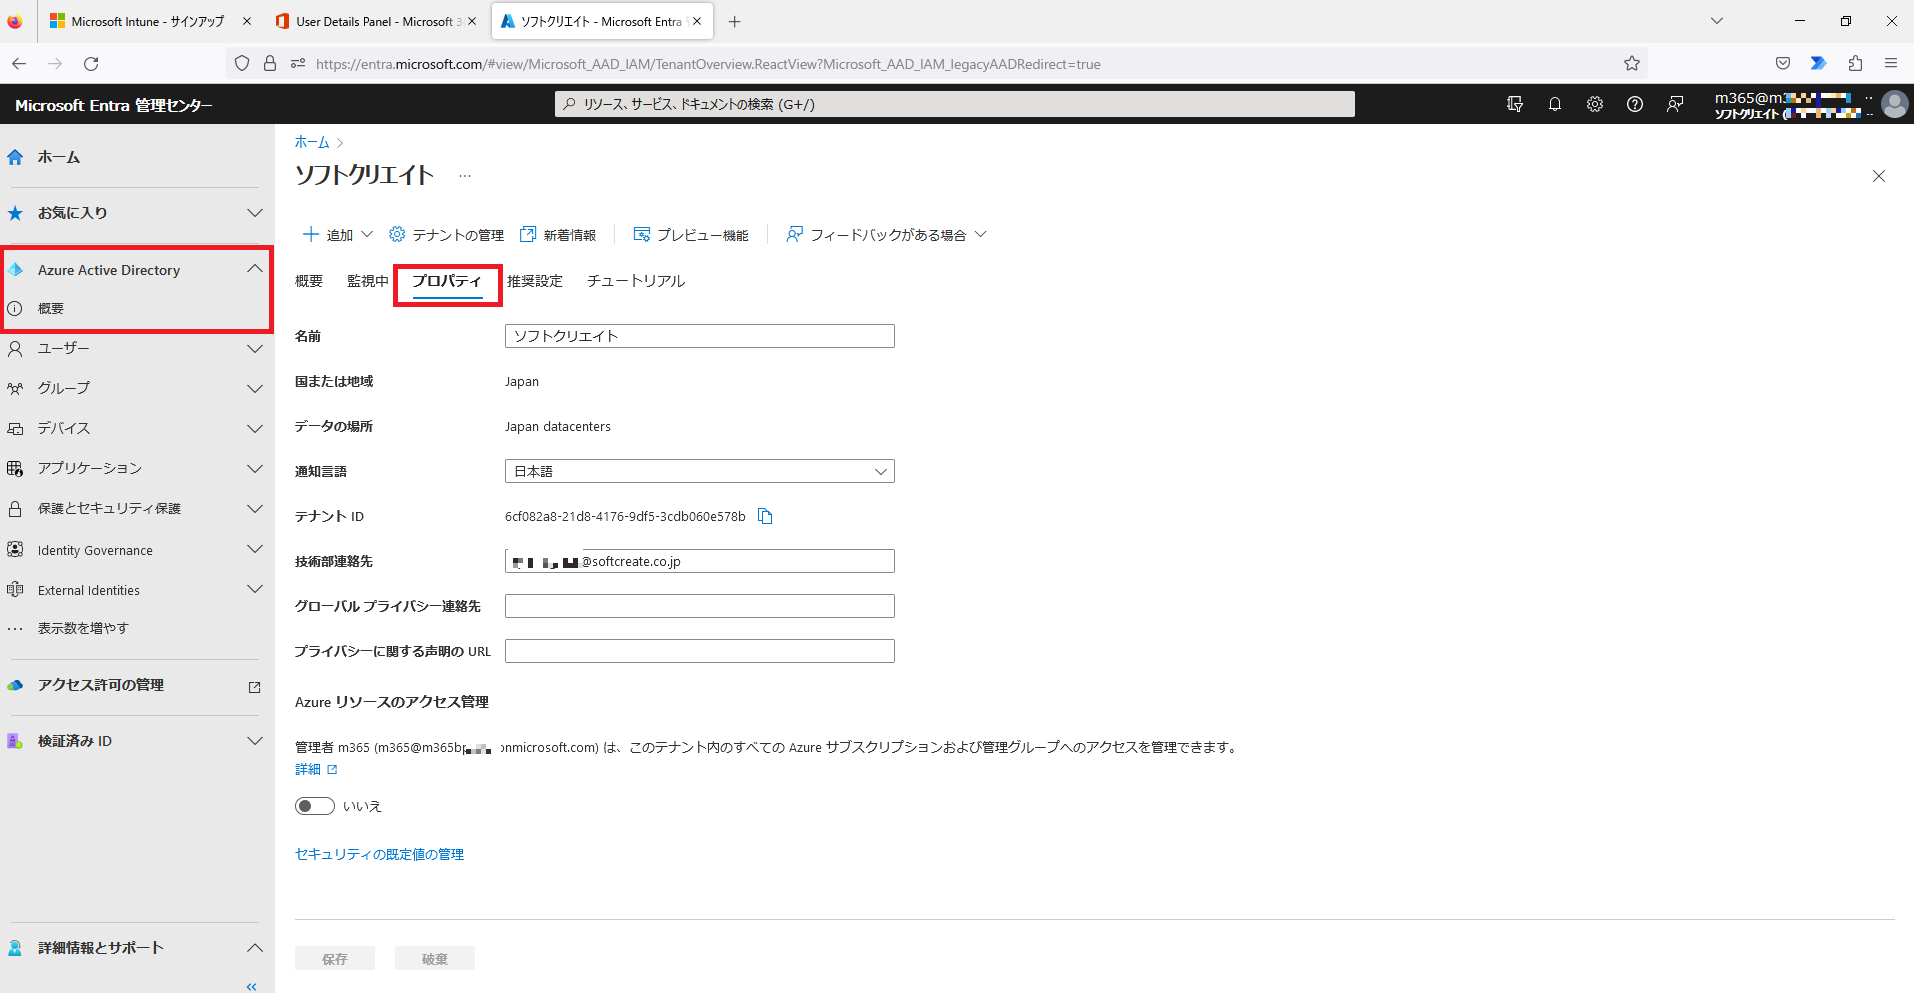Open the feedback dropdown in toolbar

pyautogui.click(x=886, y=234)
